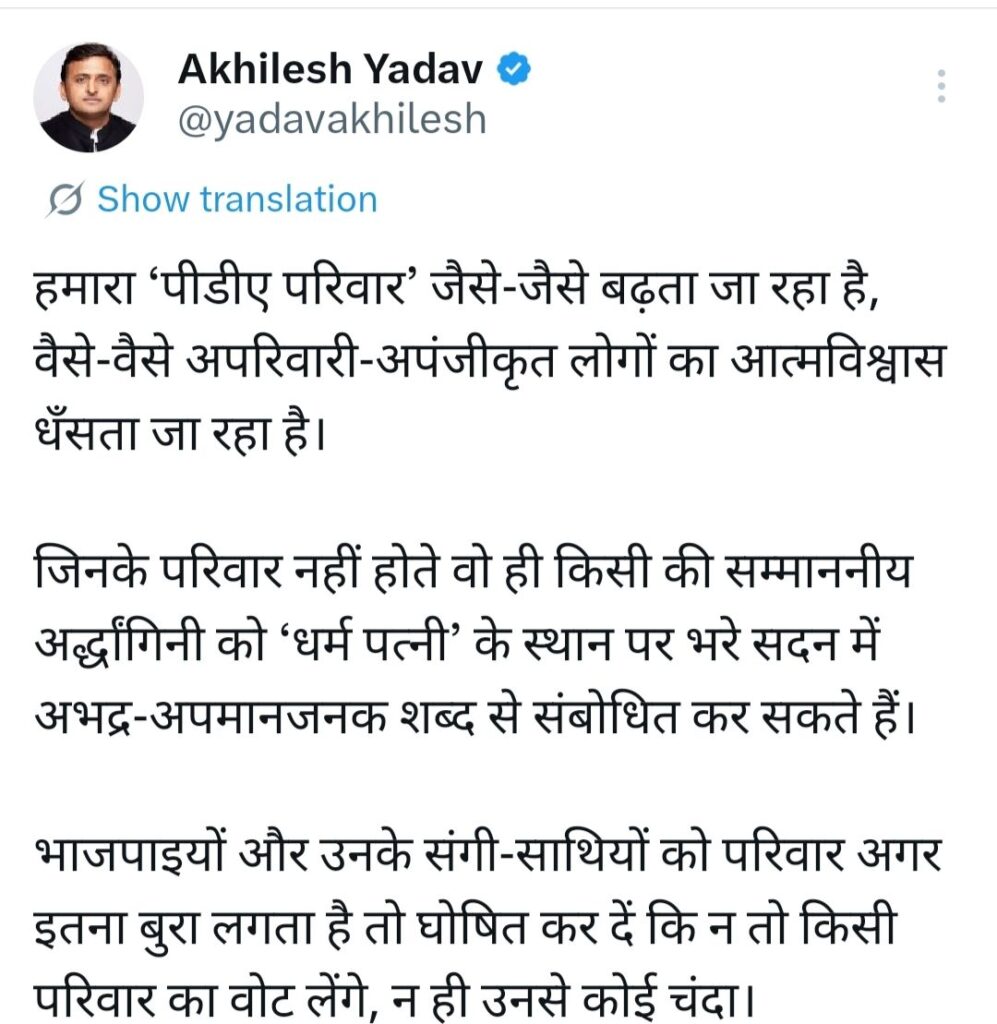
Task: Click the word आत्मविश्वास in the first paragraph
Action: pos(840,355)
